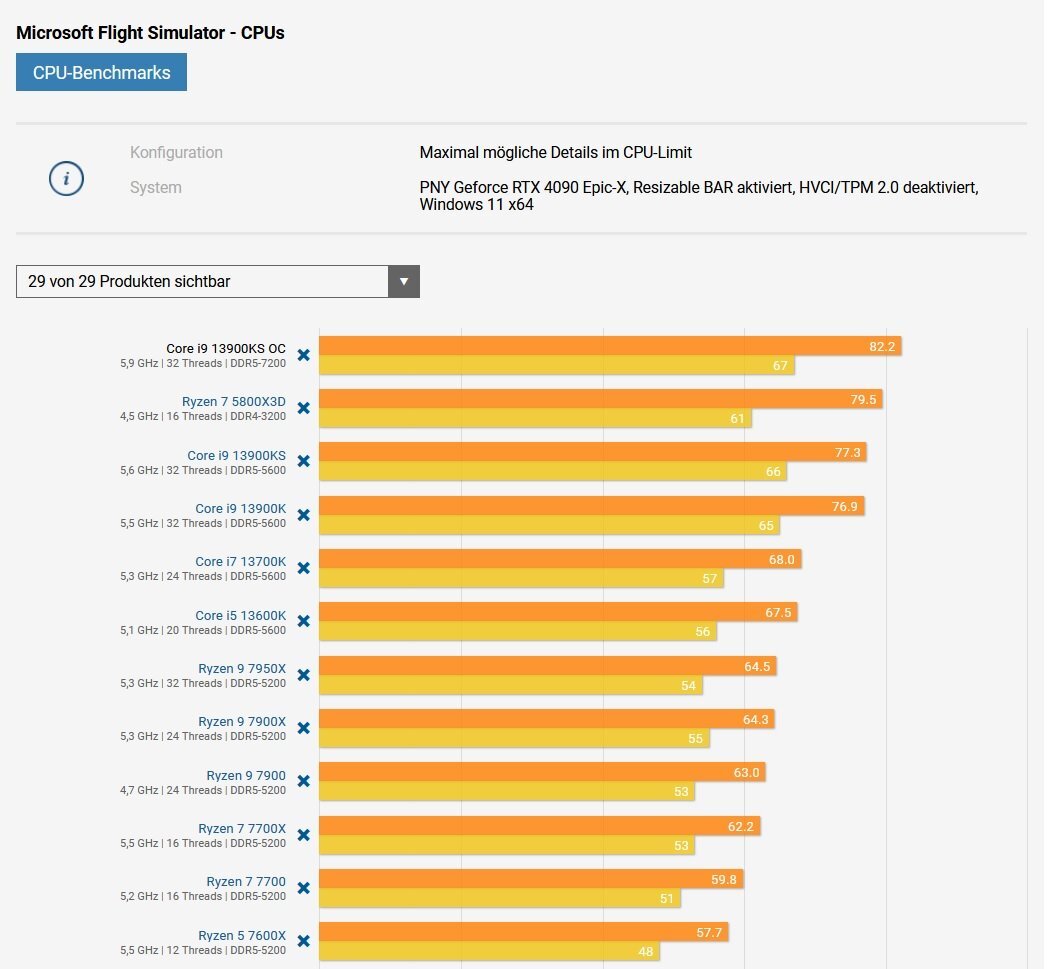1064x969 pixels.
Task: Click the yellow 61 bar
Action: (x=535, y=418)
